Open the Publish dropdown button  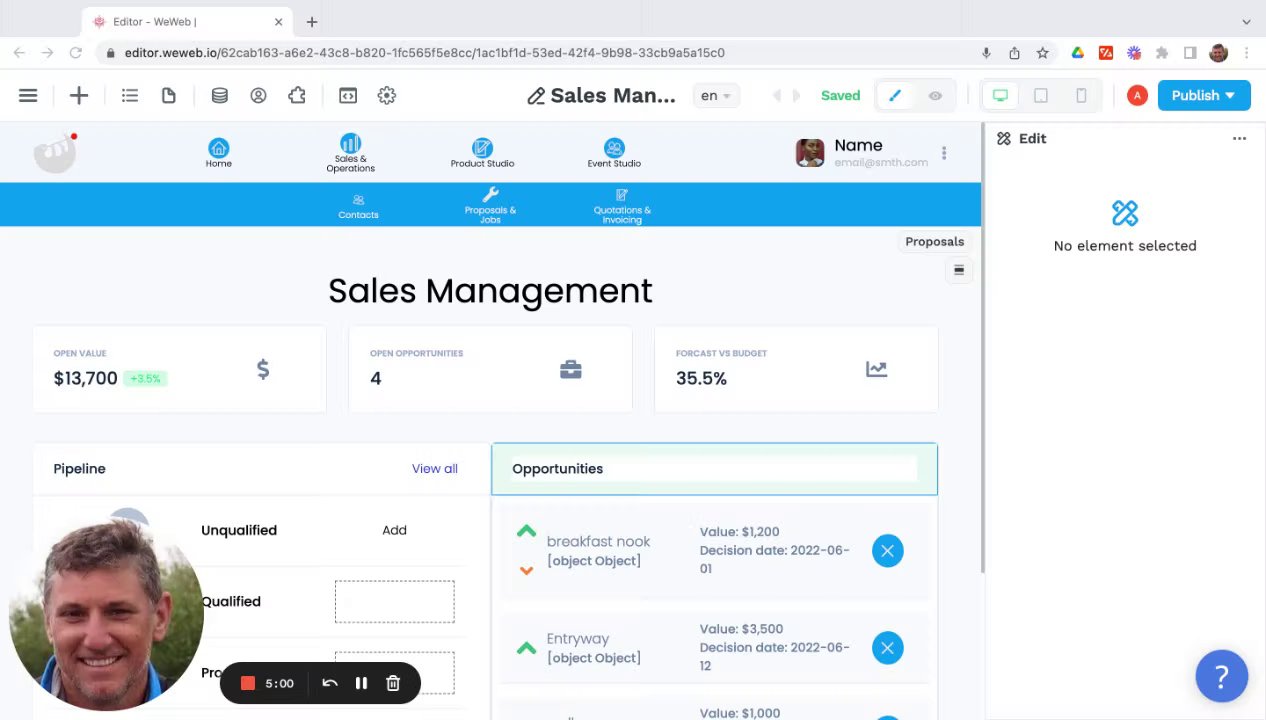pos(1204,96)
